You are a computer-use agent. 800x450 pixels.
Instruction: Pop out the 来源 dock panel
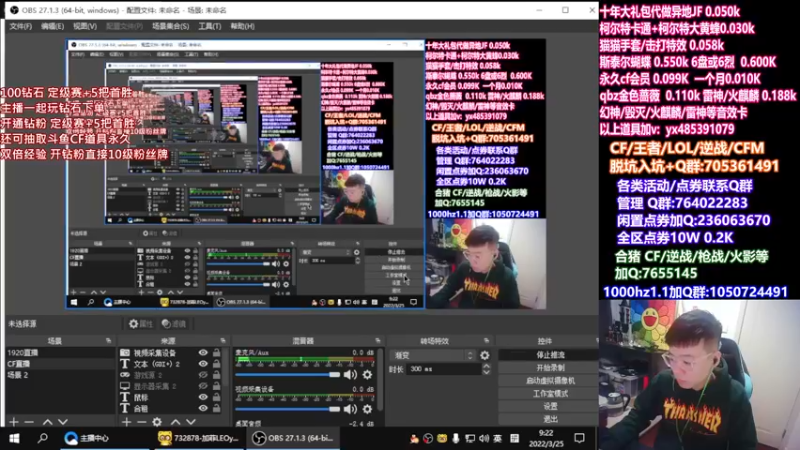point(223,340)
